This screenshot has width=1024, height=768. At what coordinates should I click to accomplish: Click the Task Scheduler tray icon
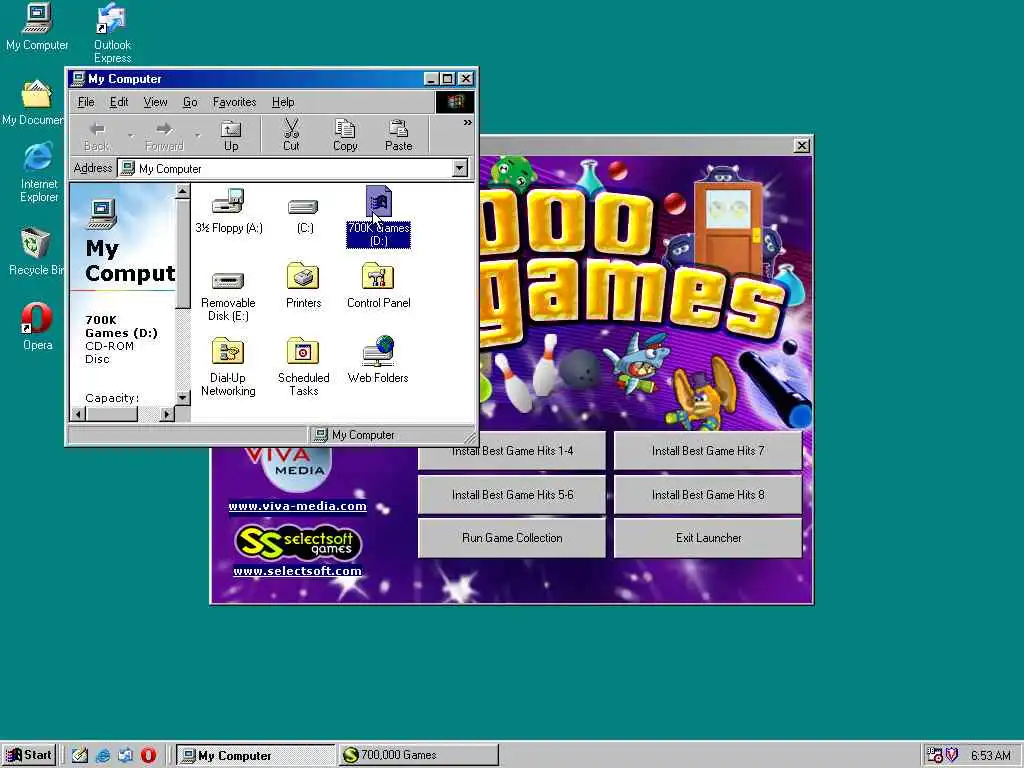(935, 755)
